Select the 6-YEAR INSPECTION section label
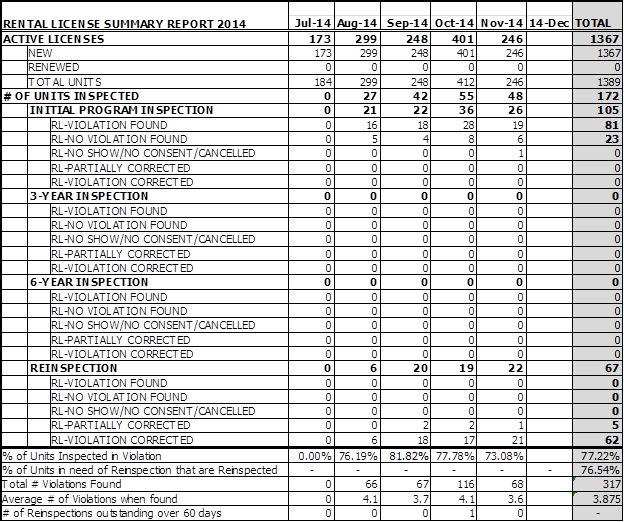Image resolution: width=624 pixels, height=522 pixels. pyautogui.click(x=89, y=282)
